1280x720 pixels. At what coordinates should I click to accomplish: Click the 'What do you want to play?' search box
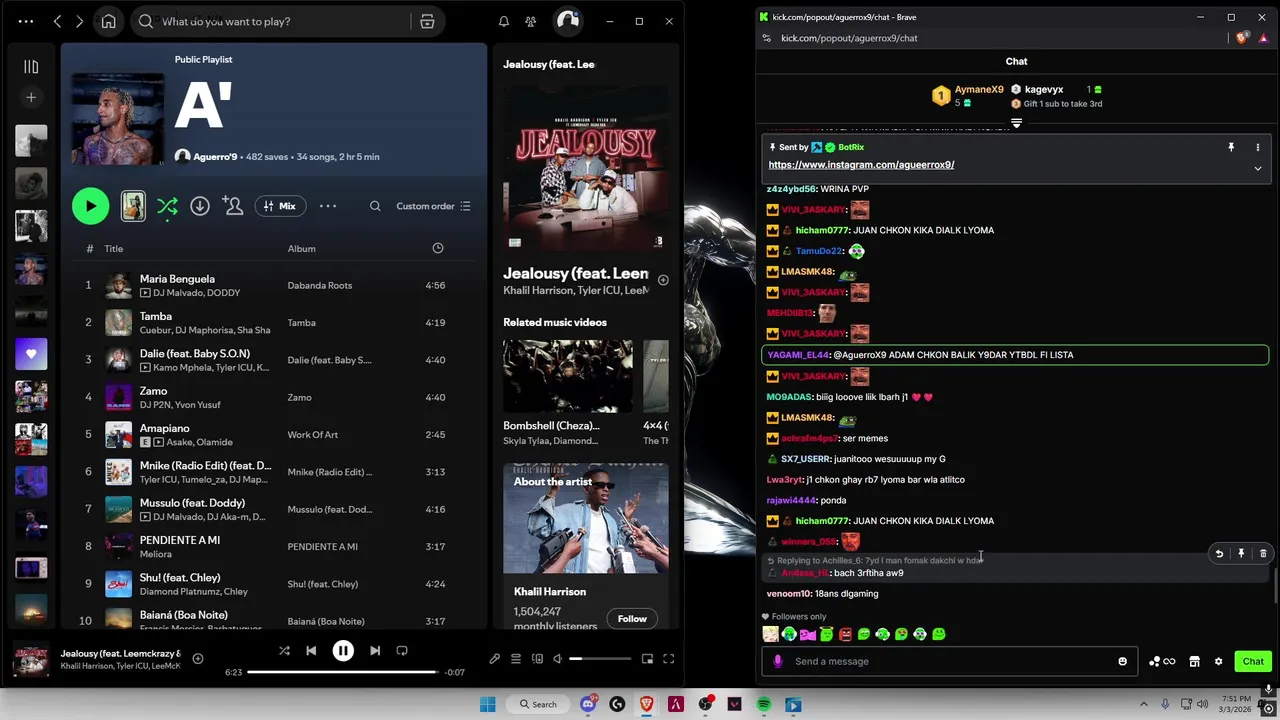[x=270, y=21]
